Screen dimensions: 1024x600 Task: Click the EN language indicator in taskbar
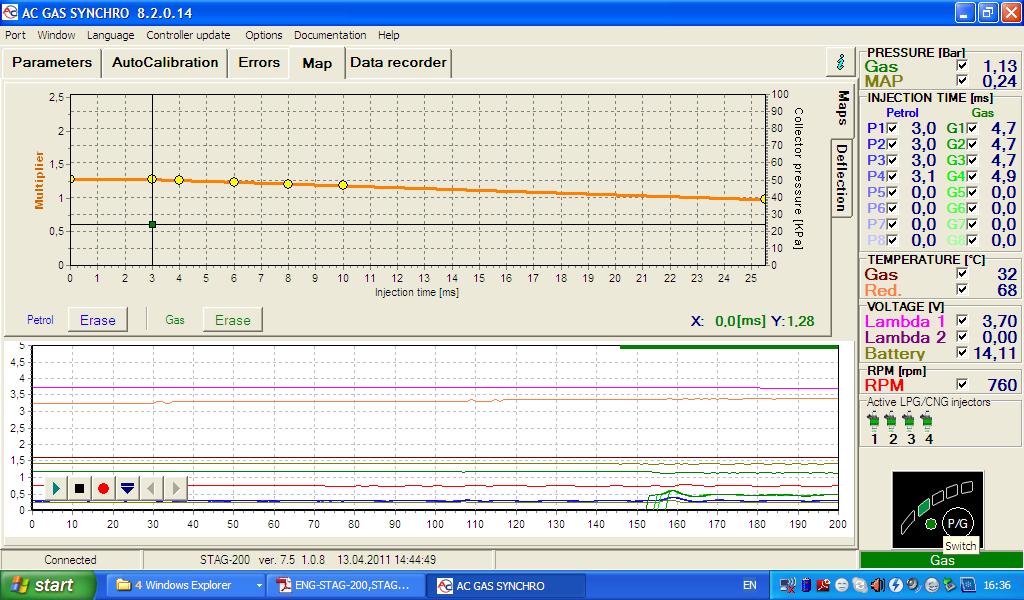click(750, 586)
